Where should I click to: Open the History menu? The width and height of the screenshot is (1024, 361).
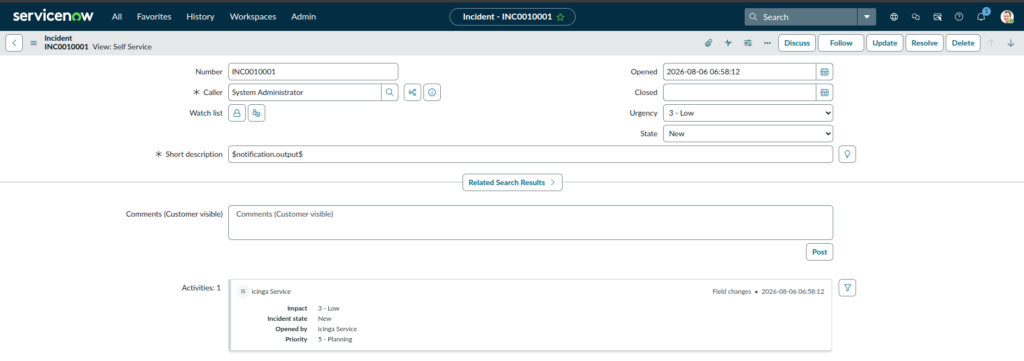tap(200, 17)
